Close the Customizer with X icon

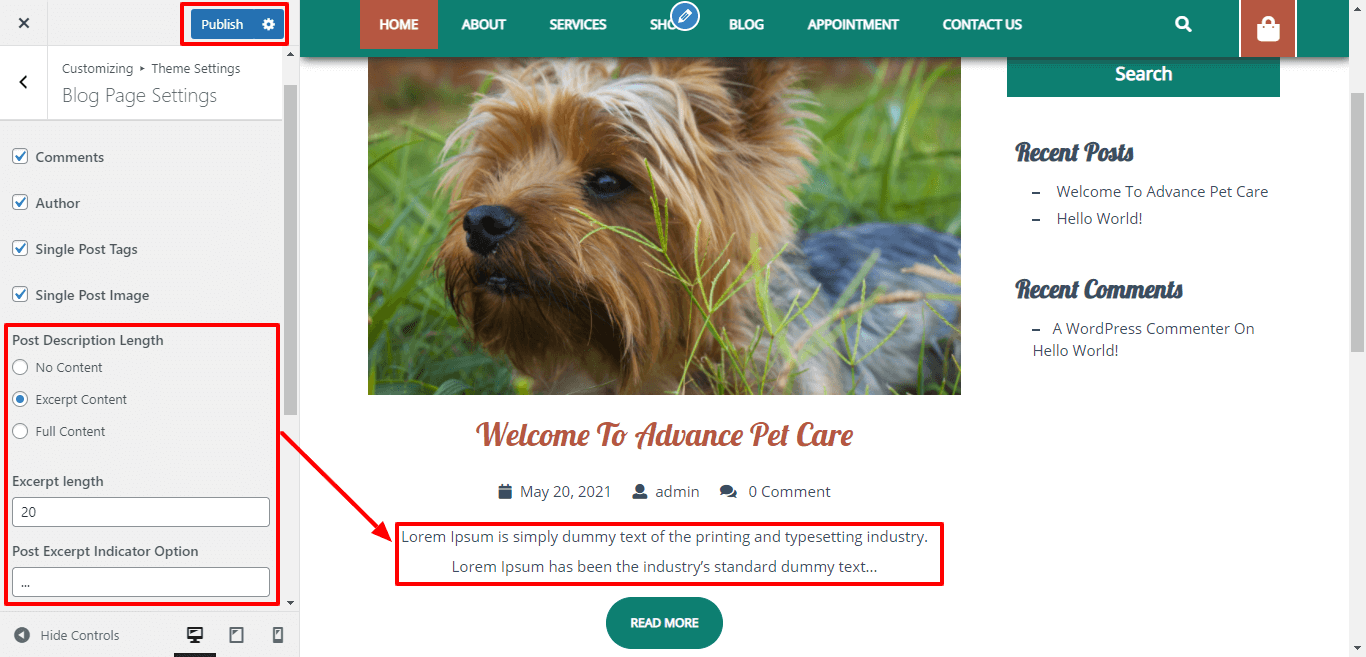click(24, 23)
